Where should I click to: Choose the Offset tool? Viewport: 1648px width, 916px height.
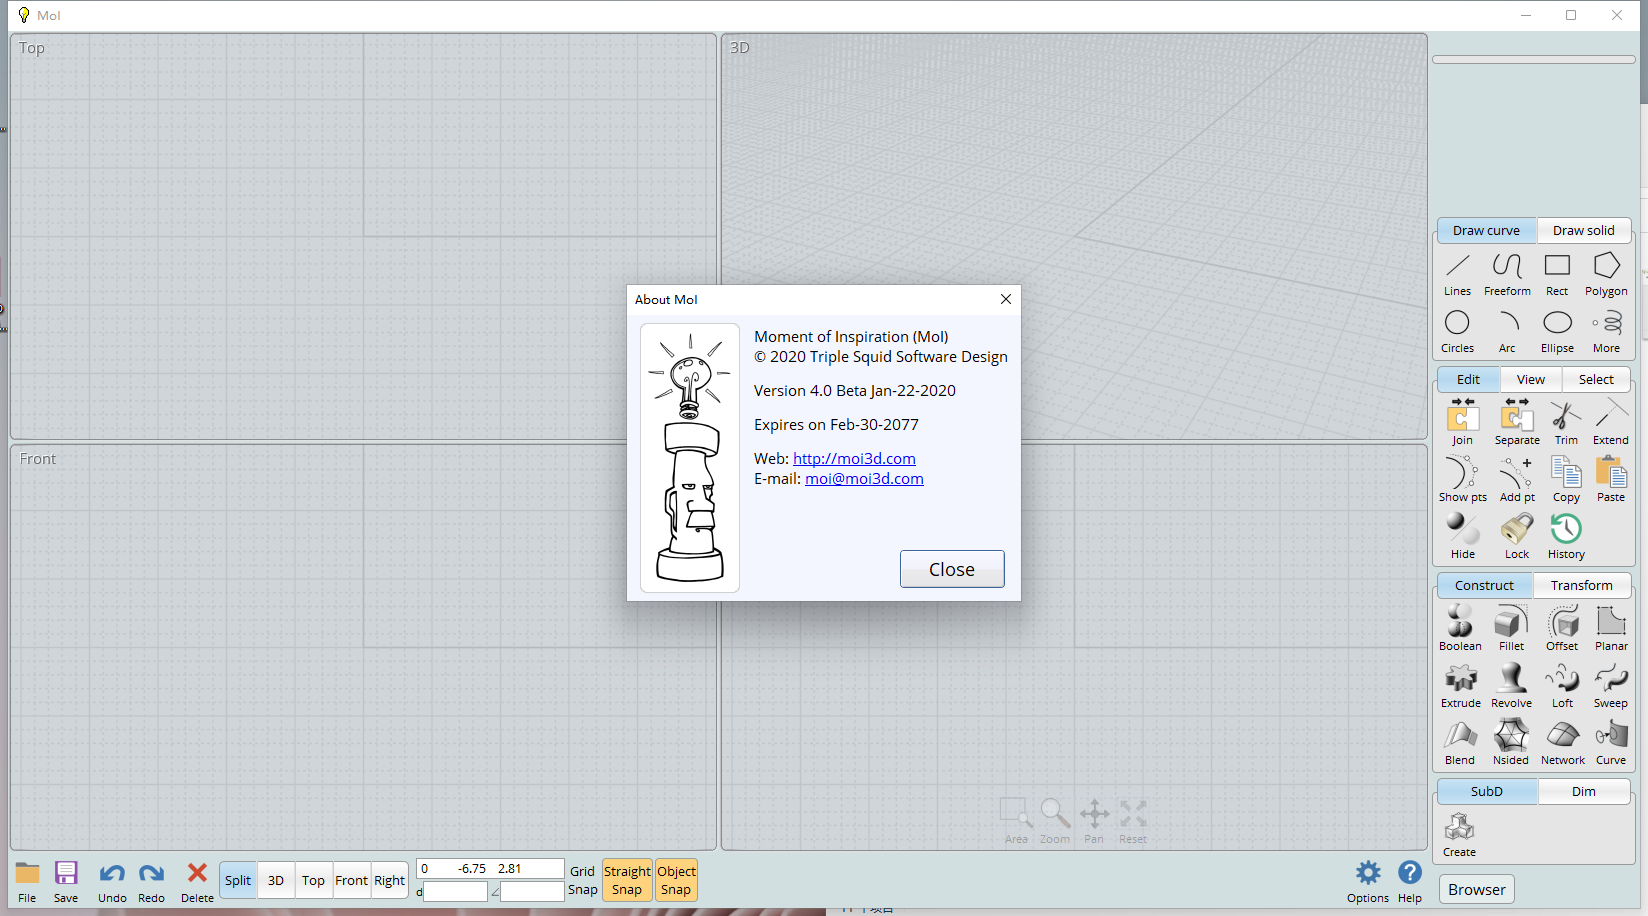[x=1562, y=628]
